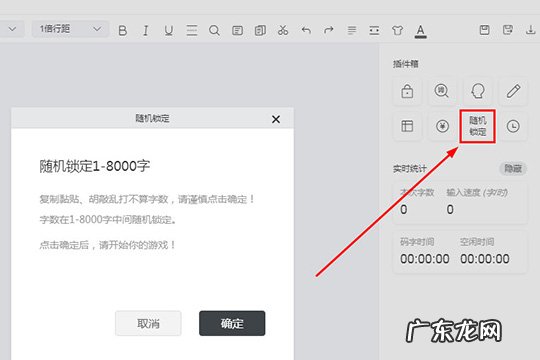Click the table layout plugin icon
Screen dimensions: 540x360
[407, 126]
